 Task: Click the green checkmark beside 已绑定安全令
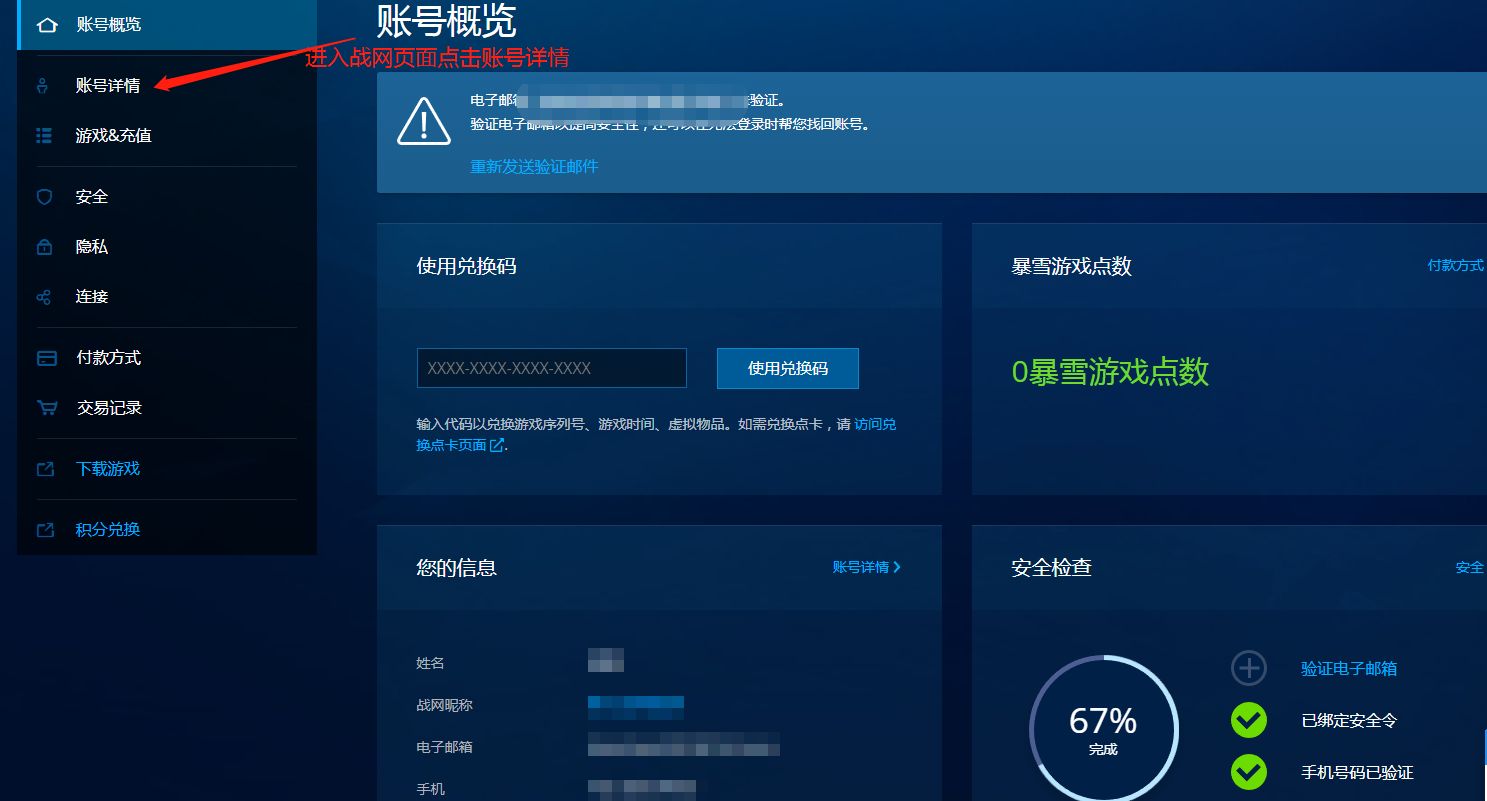pyautogui.click(x=1249, y=720)
